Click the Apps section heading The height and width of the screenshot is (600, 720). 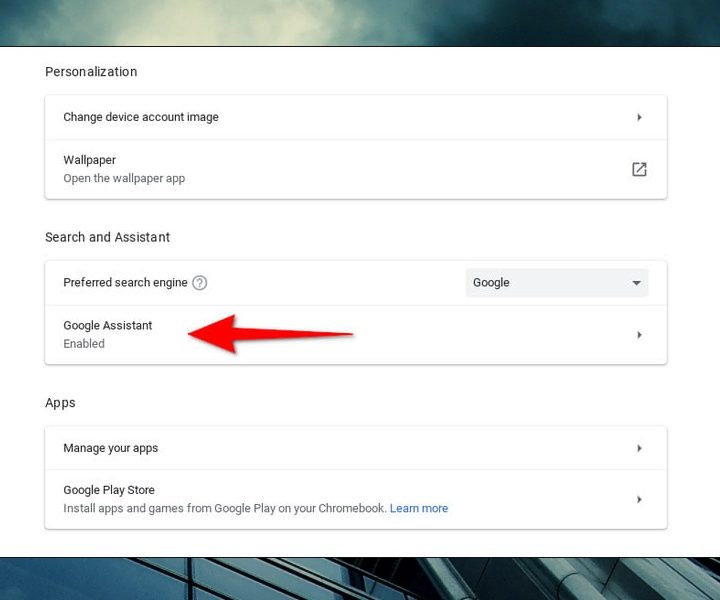[x=60, y=403]
